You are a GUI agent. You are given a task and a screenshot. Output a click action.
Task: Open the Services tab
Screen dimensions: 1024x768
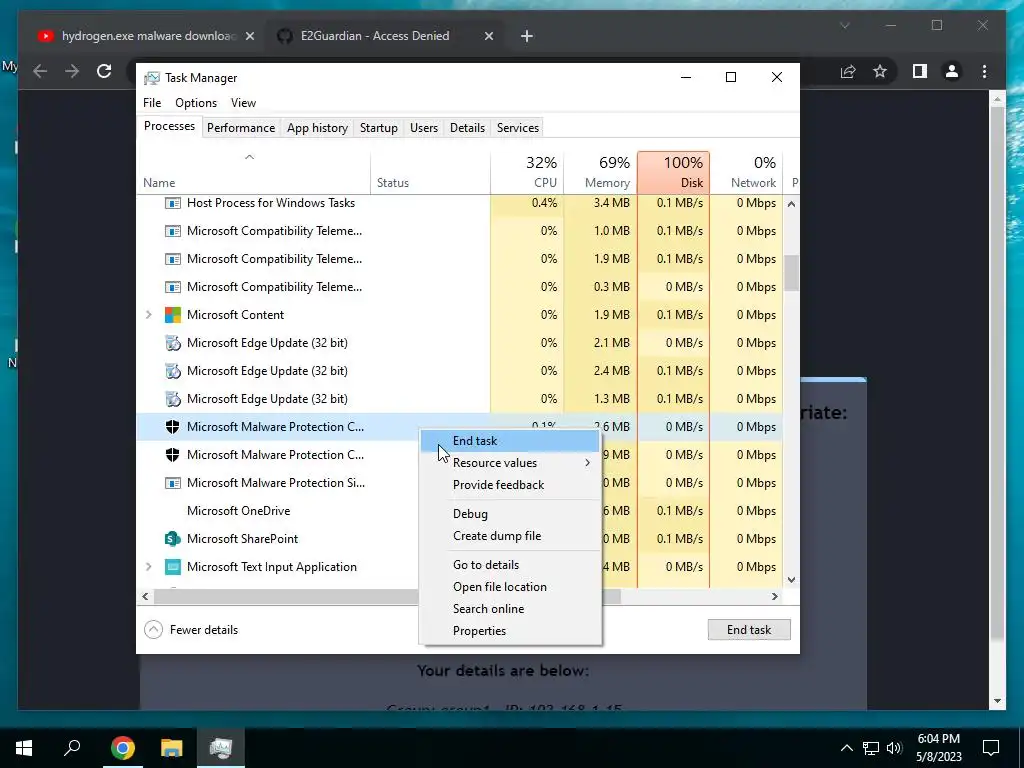click(x=518, y=128)
